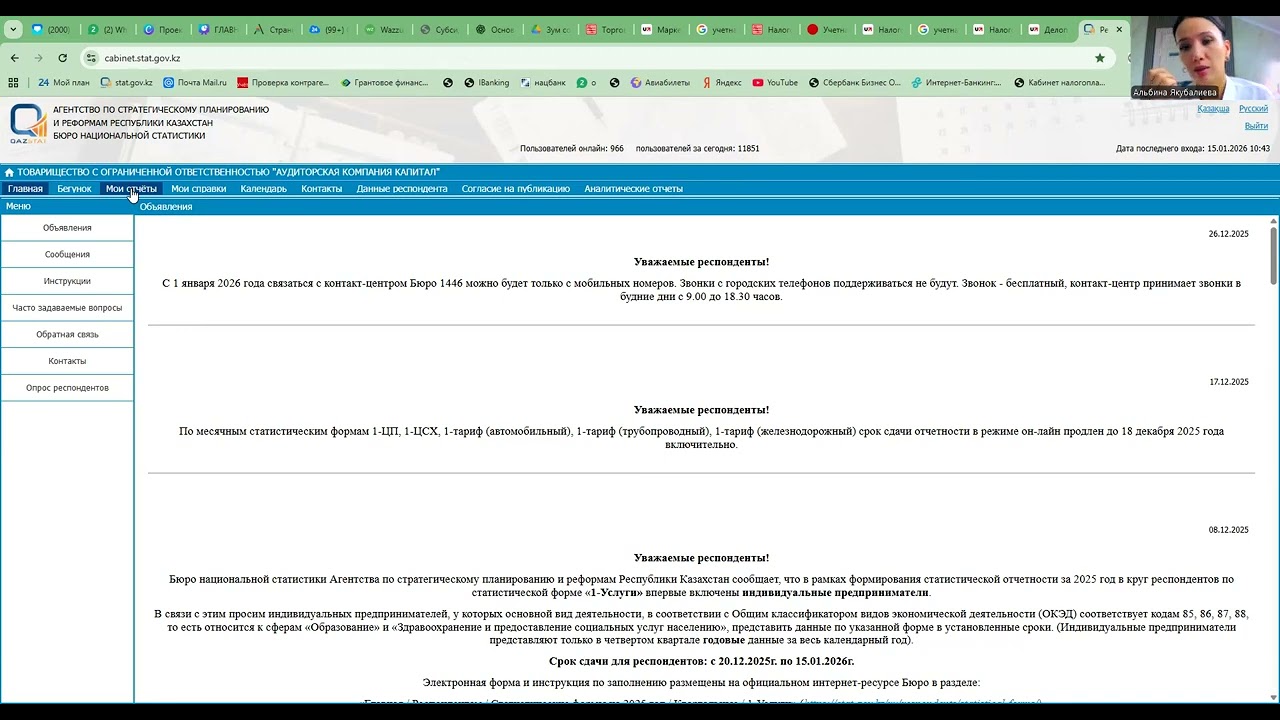Viewport: 1280px width, 720px height.
Task: Open the Аналитические отчеты menu item
Action: (x=633, y=188)
